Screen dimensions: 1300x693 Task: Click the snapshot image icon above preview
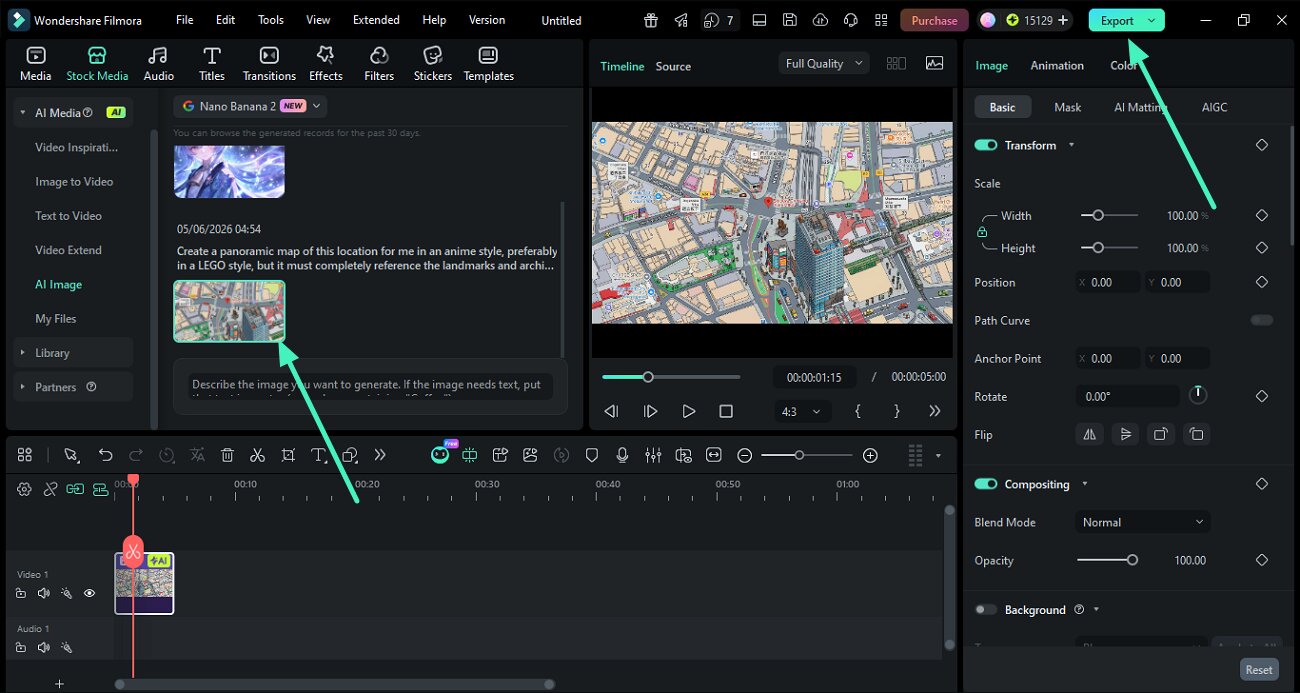(934, 63)
